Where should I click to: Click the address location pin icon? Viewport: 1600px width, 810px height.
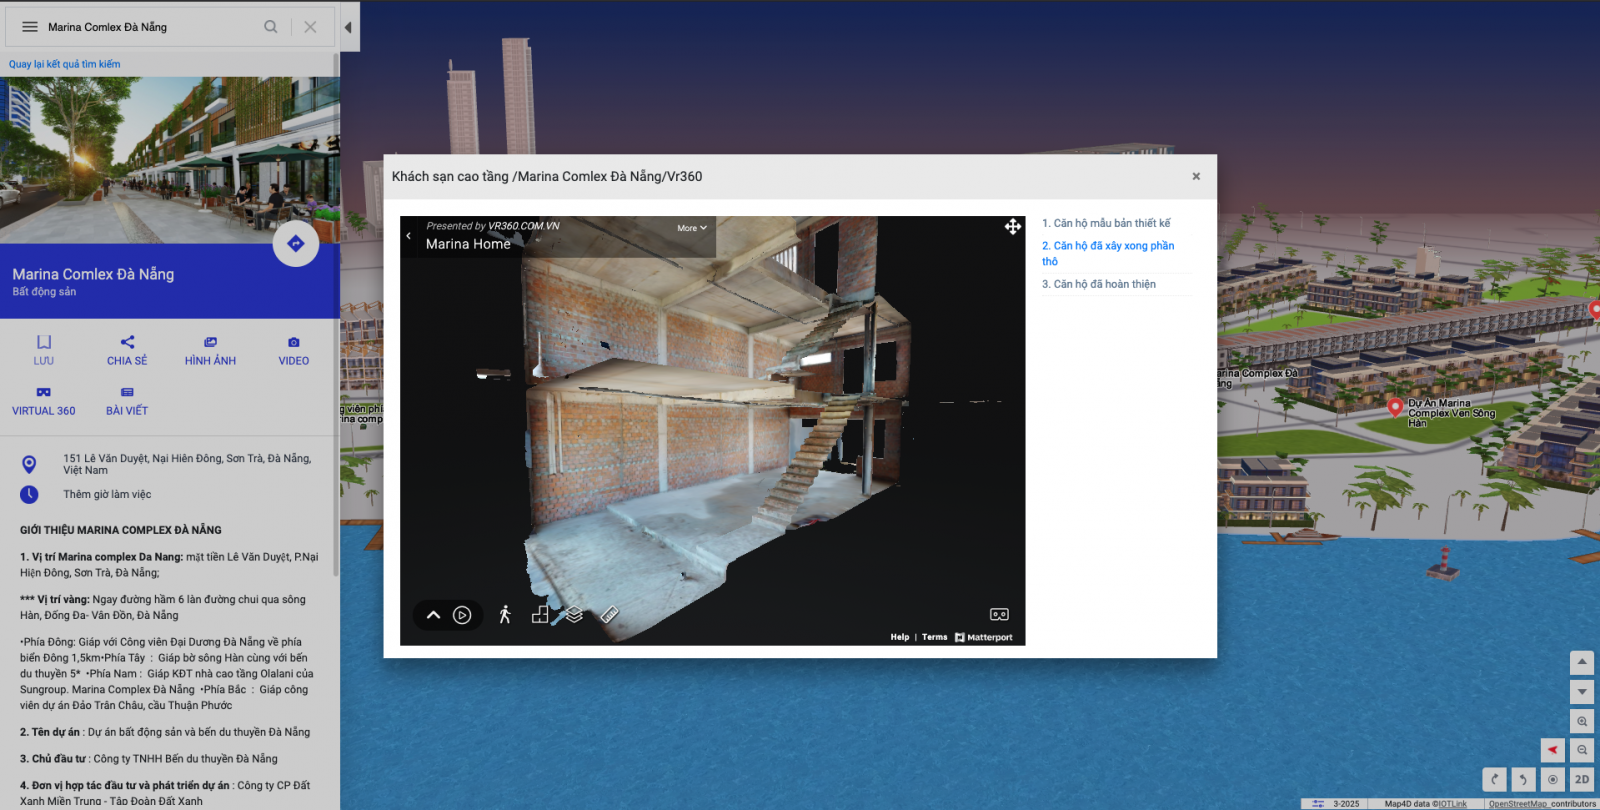(29, 464)
